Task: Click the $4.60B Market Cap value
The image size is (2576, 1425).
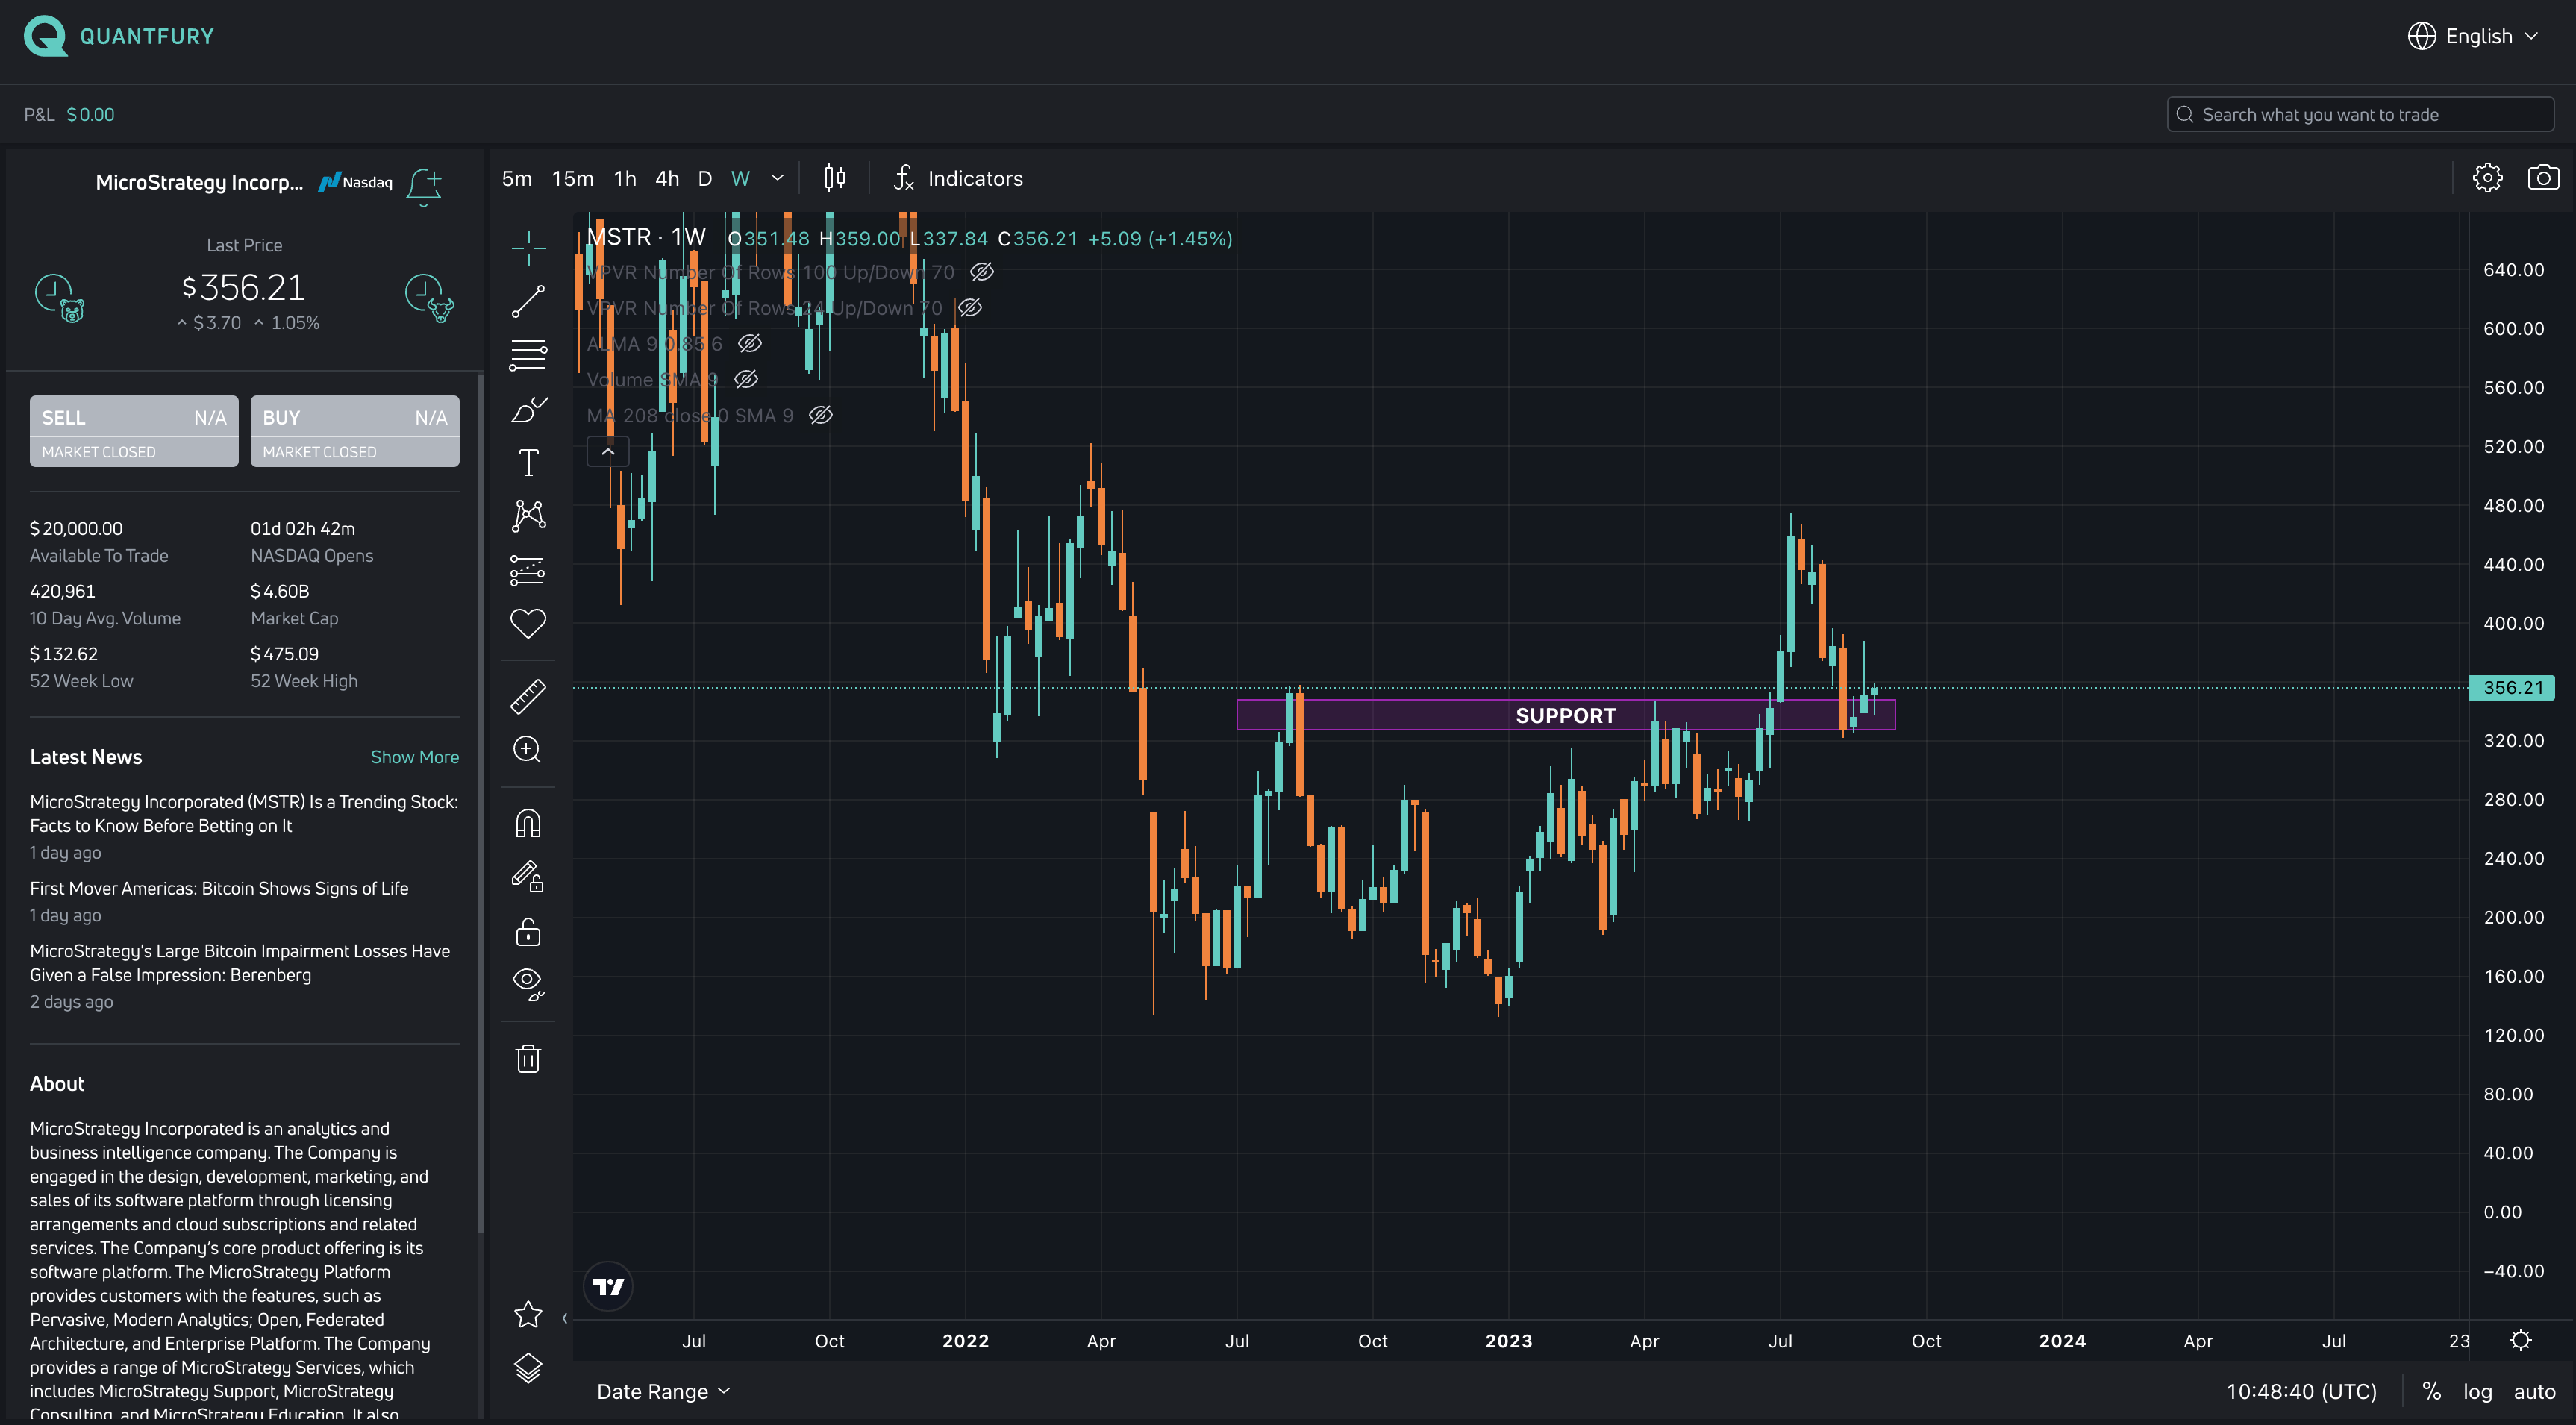Action: click(x=280, y=591)
